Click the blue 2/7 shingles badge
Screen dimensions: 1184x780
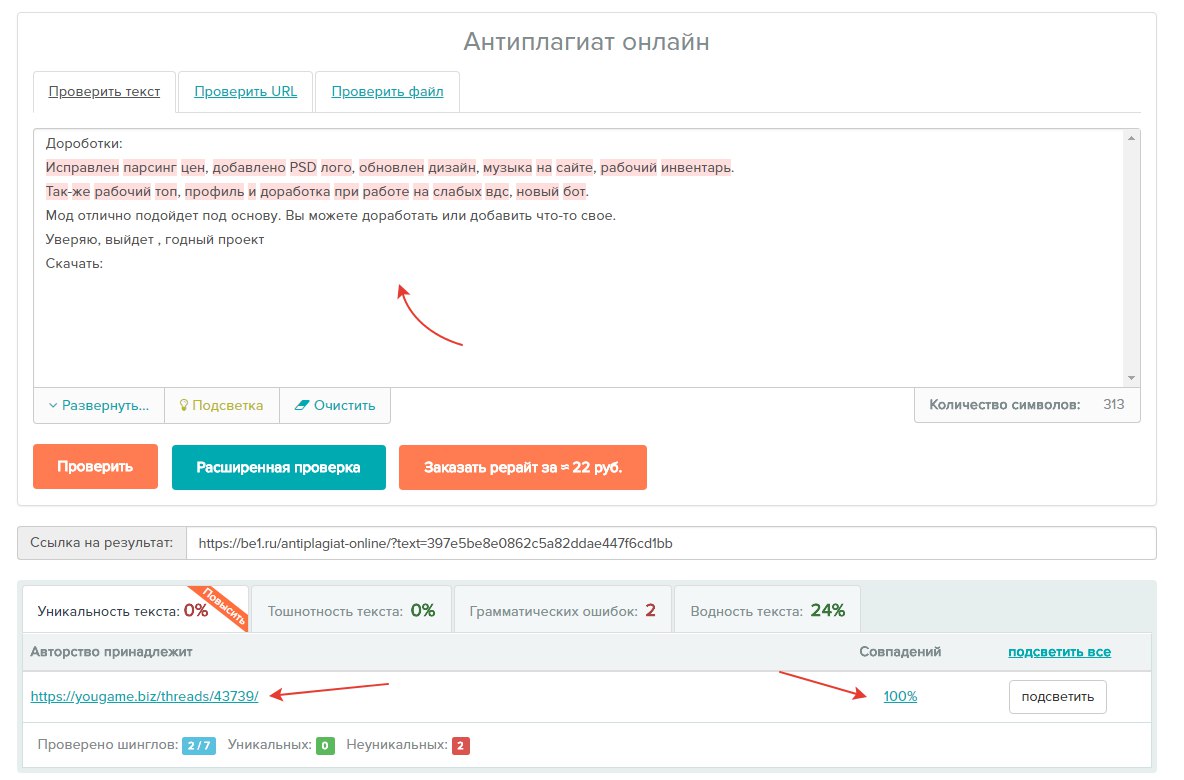[x=199, y=745]
